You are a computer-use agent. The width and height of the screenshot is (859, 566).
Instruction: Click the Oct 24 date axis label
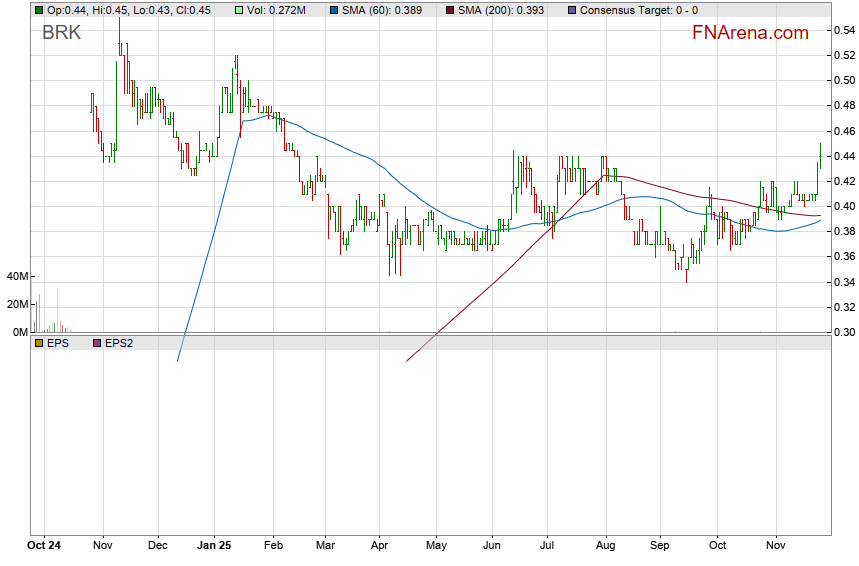[45, 547]
